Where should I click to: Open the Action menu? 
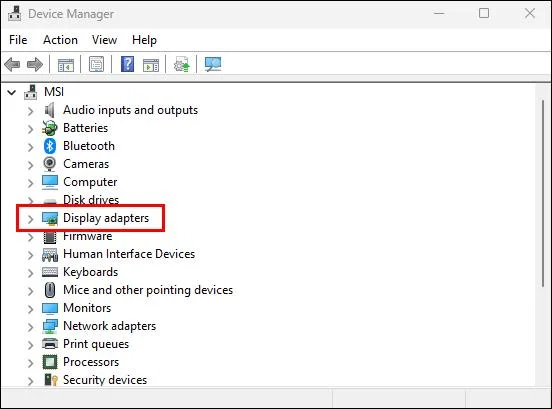point(61,40)
